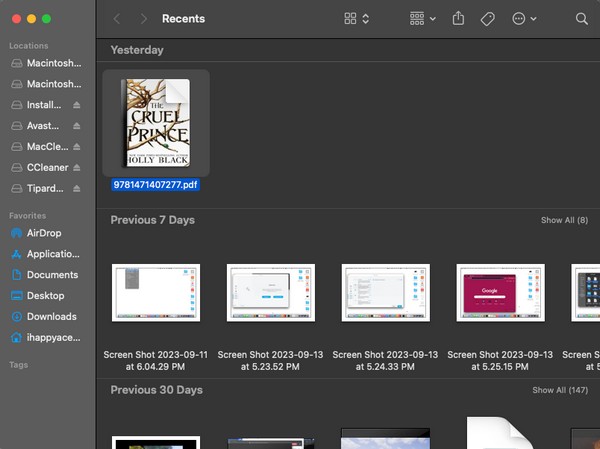Click the Locations sidebar heading

pyautogui.click(x=29, y=46)
